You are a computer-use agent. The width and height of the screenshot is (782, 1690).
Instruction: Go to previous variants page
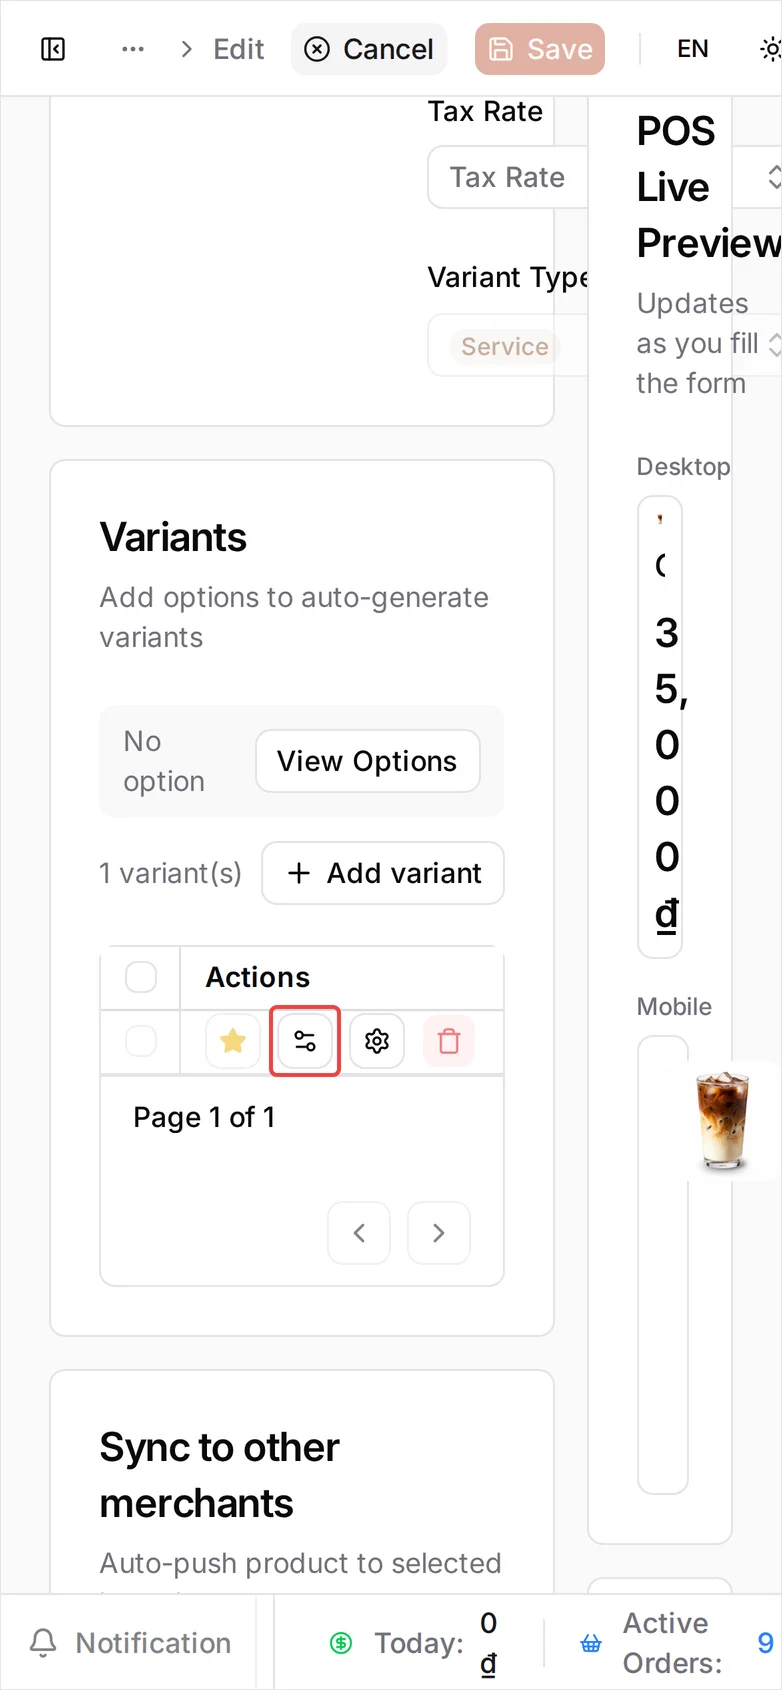(359, 1233)
